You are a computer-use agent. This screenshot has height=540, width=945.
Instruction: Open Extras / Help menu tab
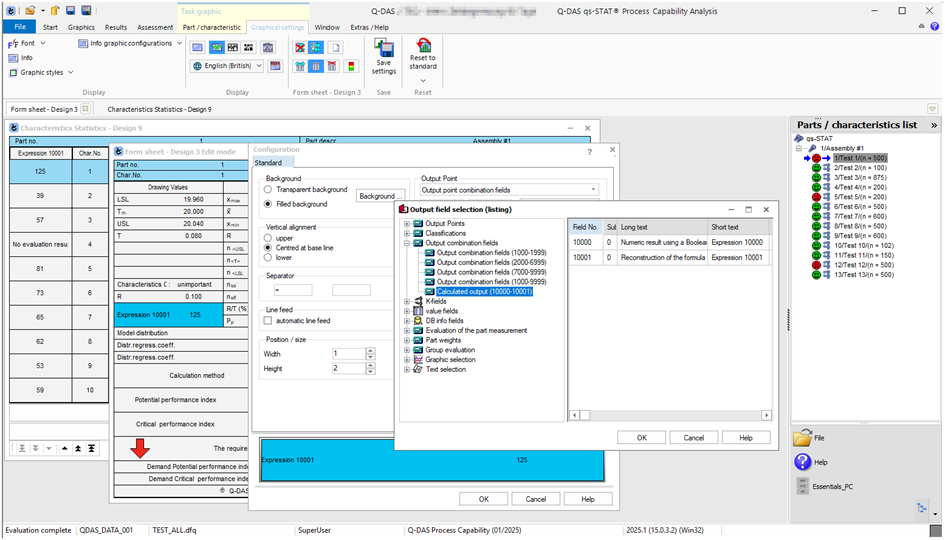pyautogui.click(x=369, y=27)
